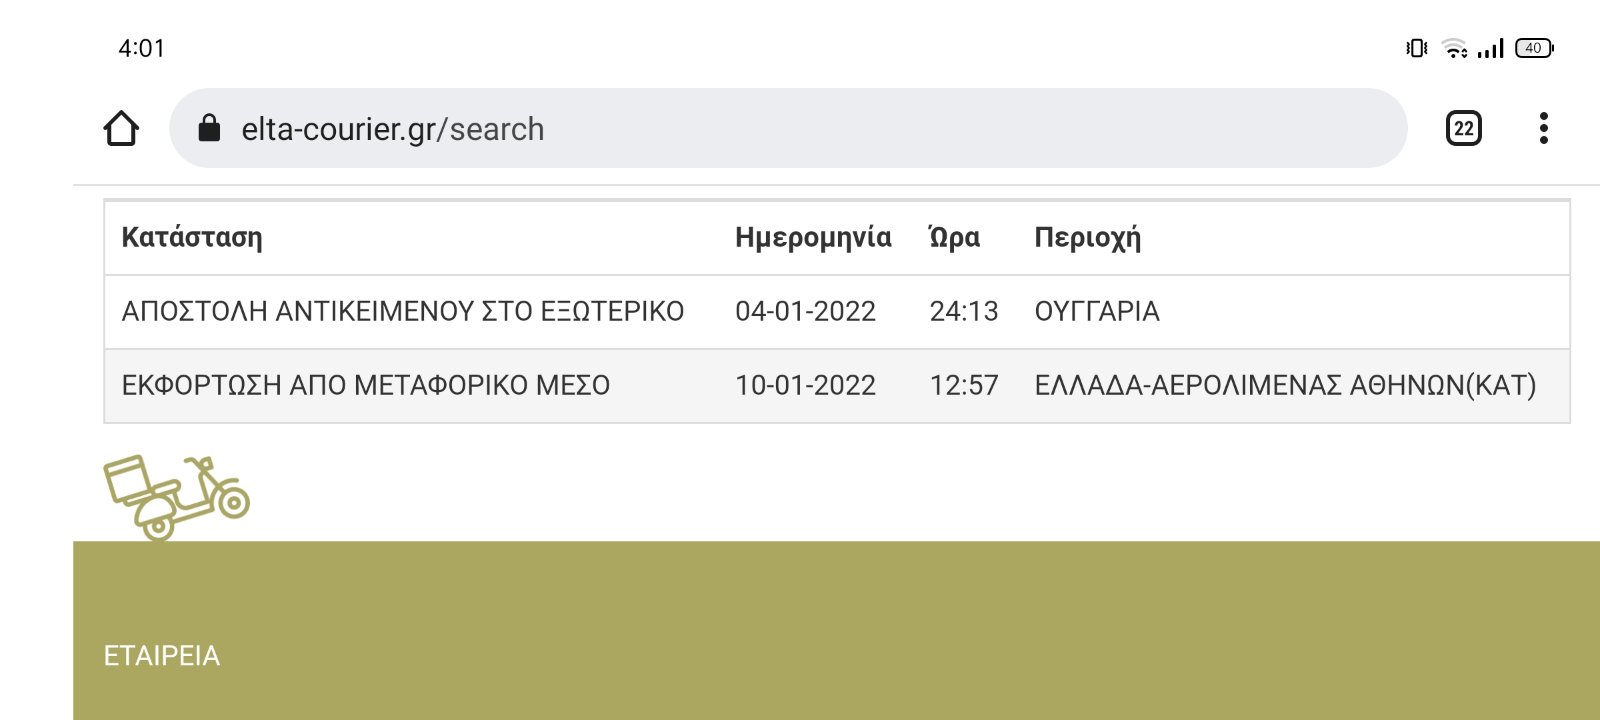The width and height of the screenshot is (1600, 720).
Task: Select the ΑΠΟΣΤΟΛΗ ΑΝΤΙΚΕΙΜΕΝΟΥ ΣΤΟ ΕΞΩΤΕΡΙΚΟ row
Action: 837,312
